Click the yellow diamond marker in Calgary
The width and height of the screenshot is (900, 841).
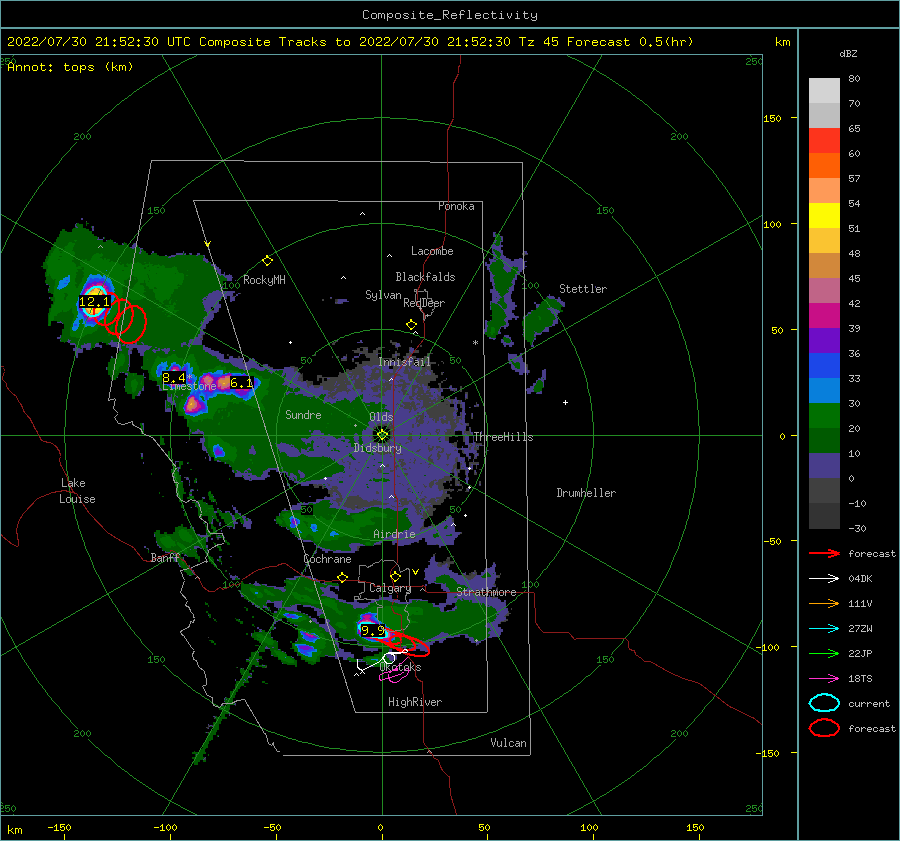395,576
